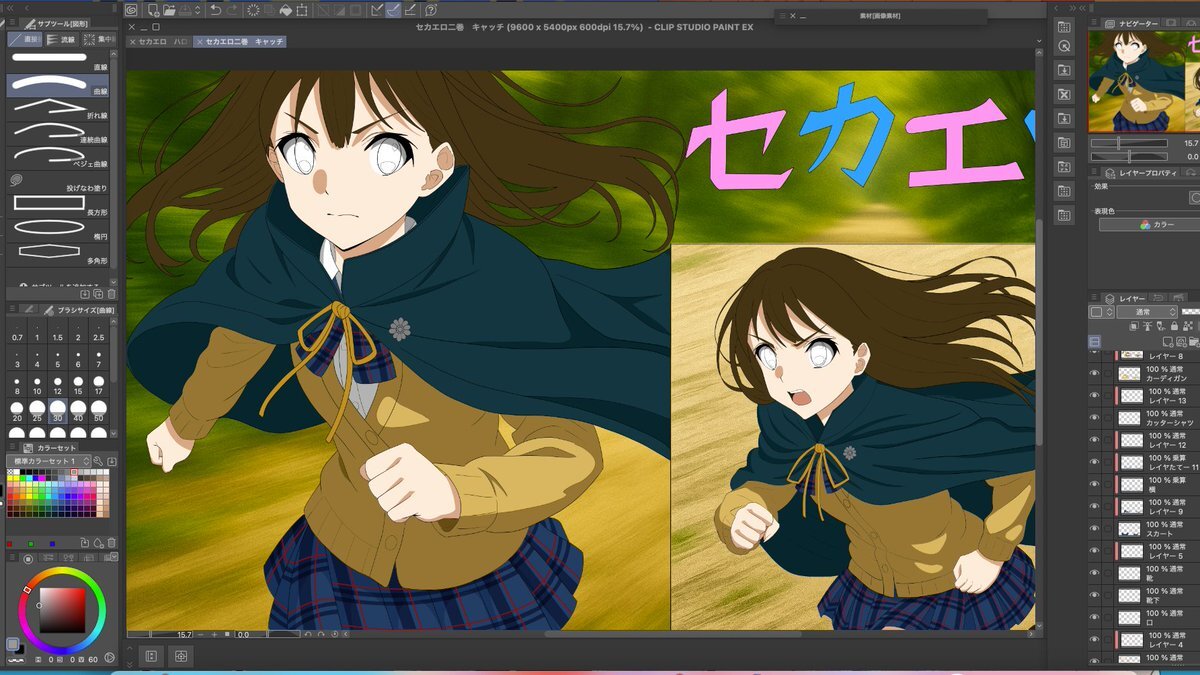Click the Undo arrow in the command bar

click(216, 10)
